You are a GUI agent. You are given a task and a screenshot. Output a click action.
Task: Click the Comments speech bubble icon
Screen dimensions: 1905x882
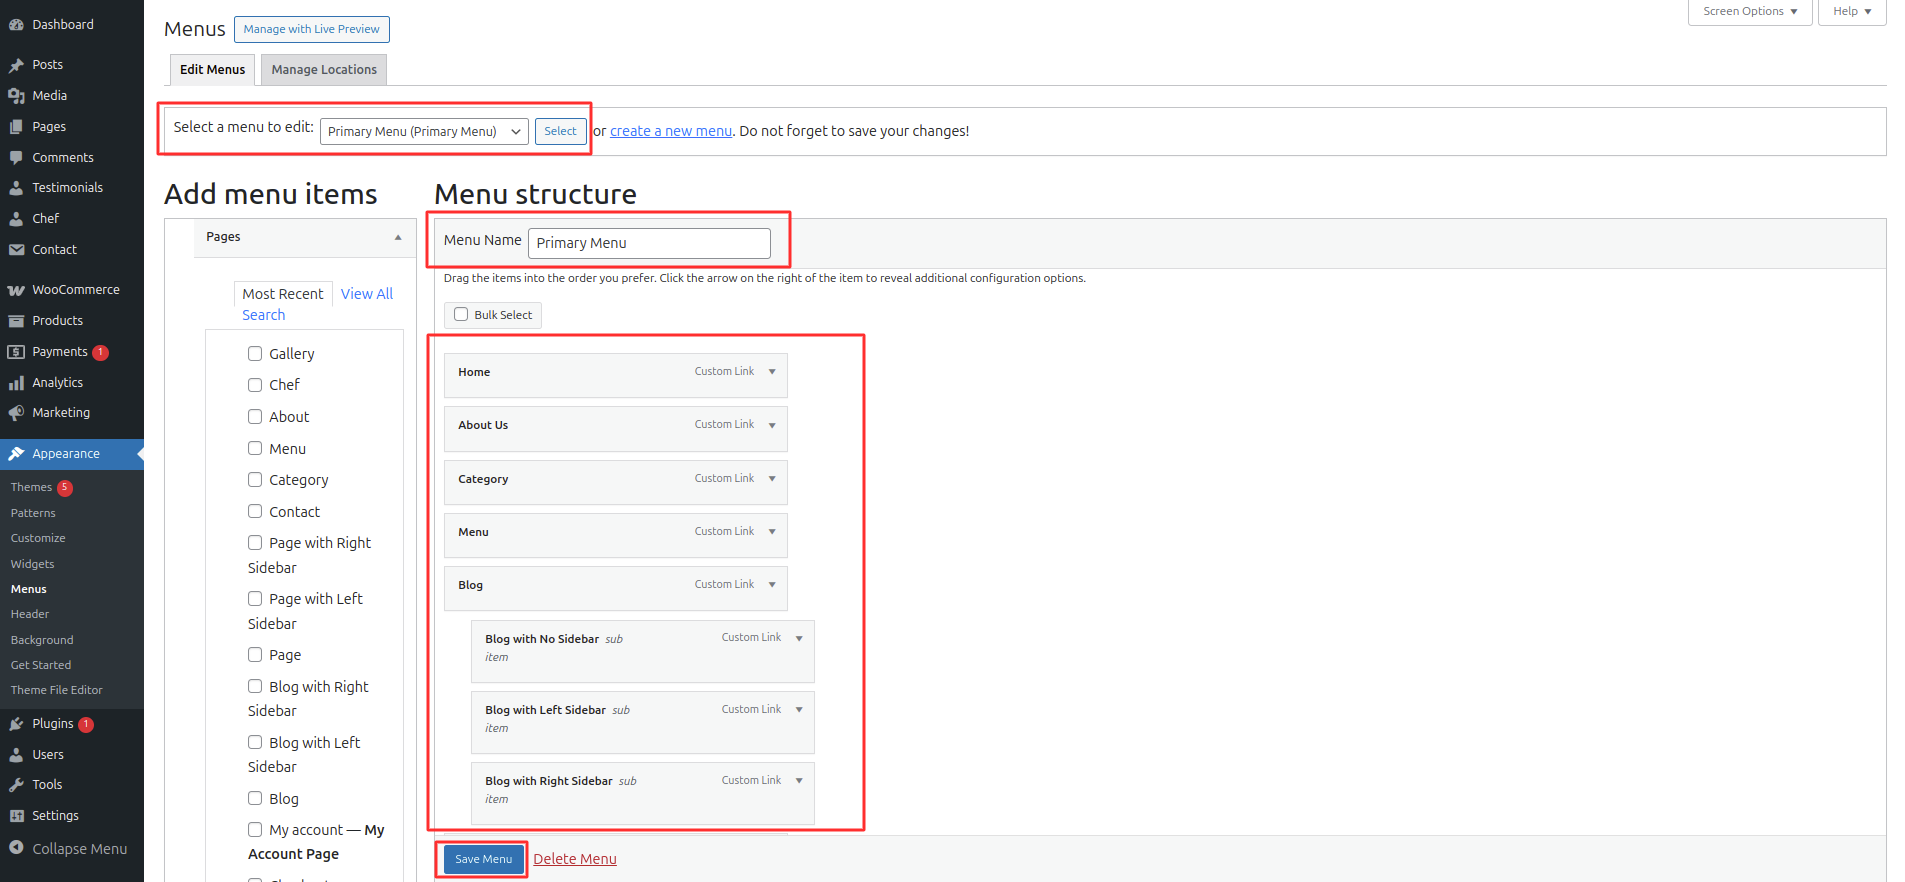coord(16,158)
